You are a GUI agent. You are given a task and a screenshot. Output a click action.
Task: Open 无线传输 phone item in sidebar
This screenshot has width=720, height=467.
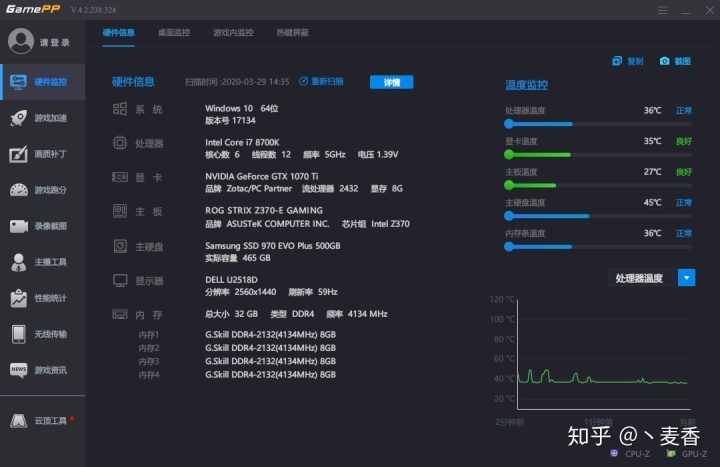tap(43, 334)
